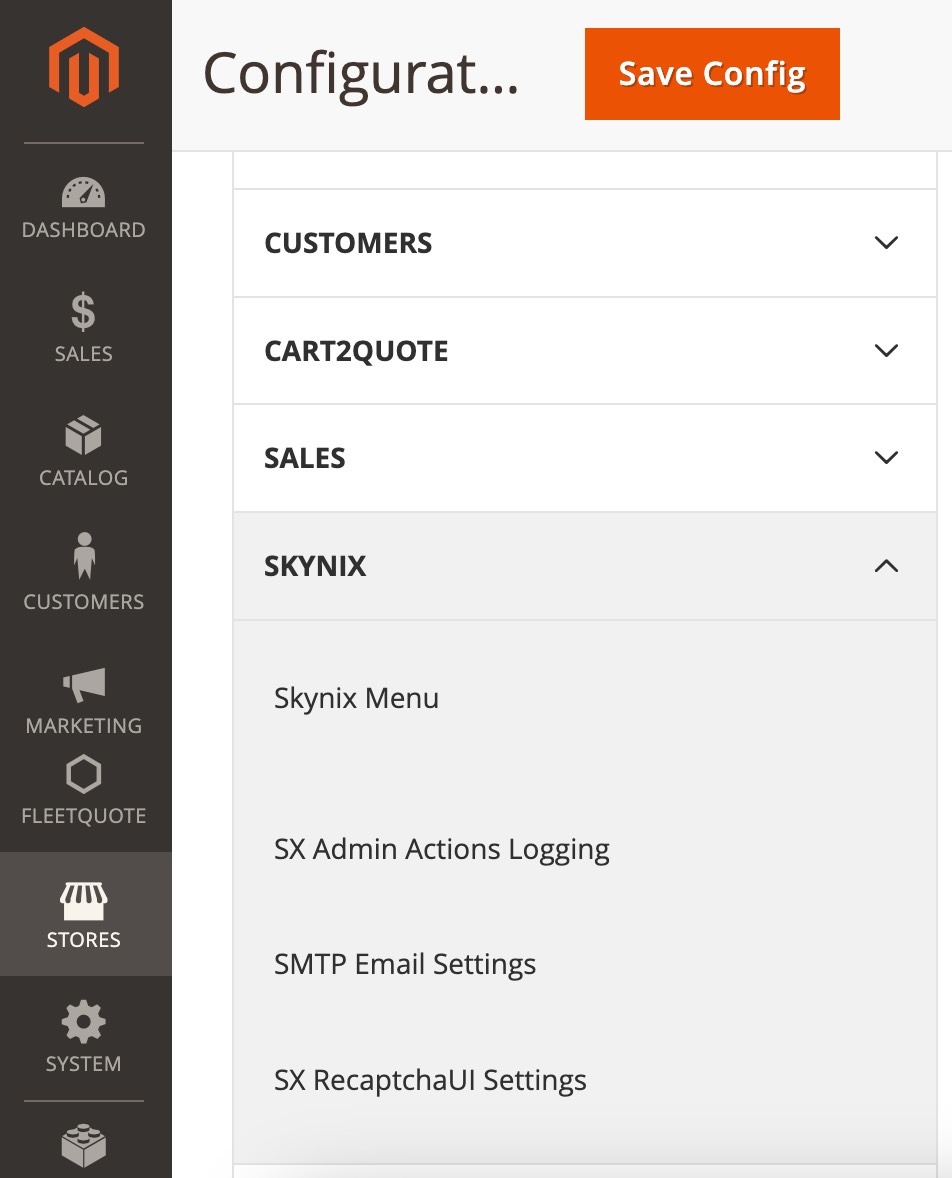
Task: Open SX Admin Actions Logging settings
Action: coord(442,849)
